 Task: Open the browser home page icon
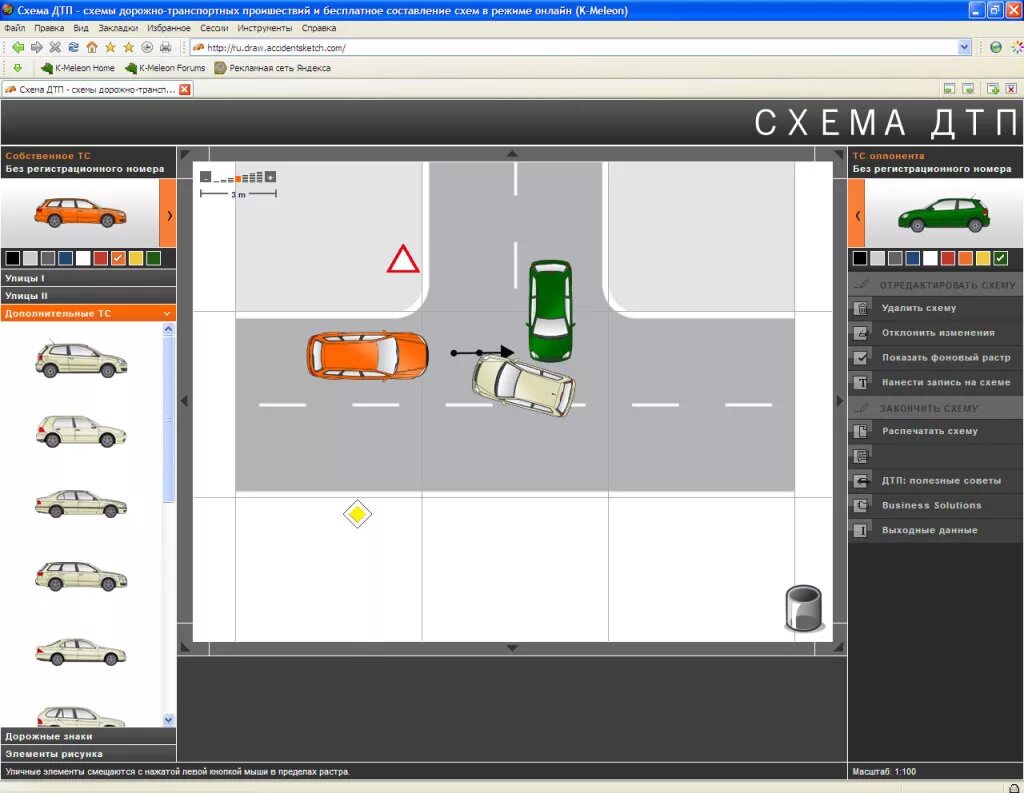pos(92,47)
